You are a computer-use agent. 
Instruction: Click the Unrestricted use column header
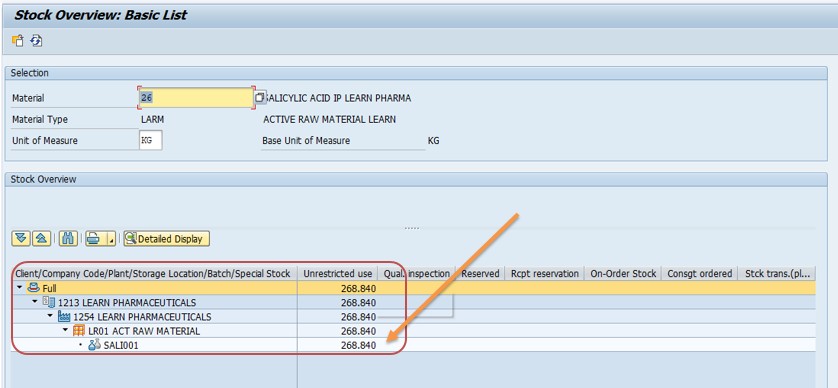(338, 274)
